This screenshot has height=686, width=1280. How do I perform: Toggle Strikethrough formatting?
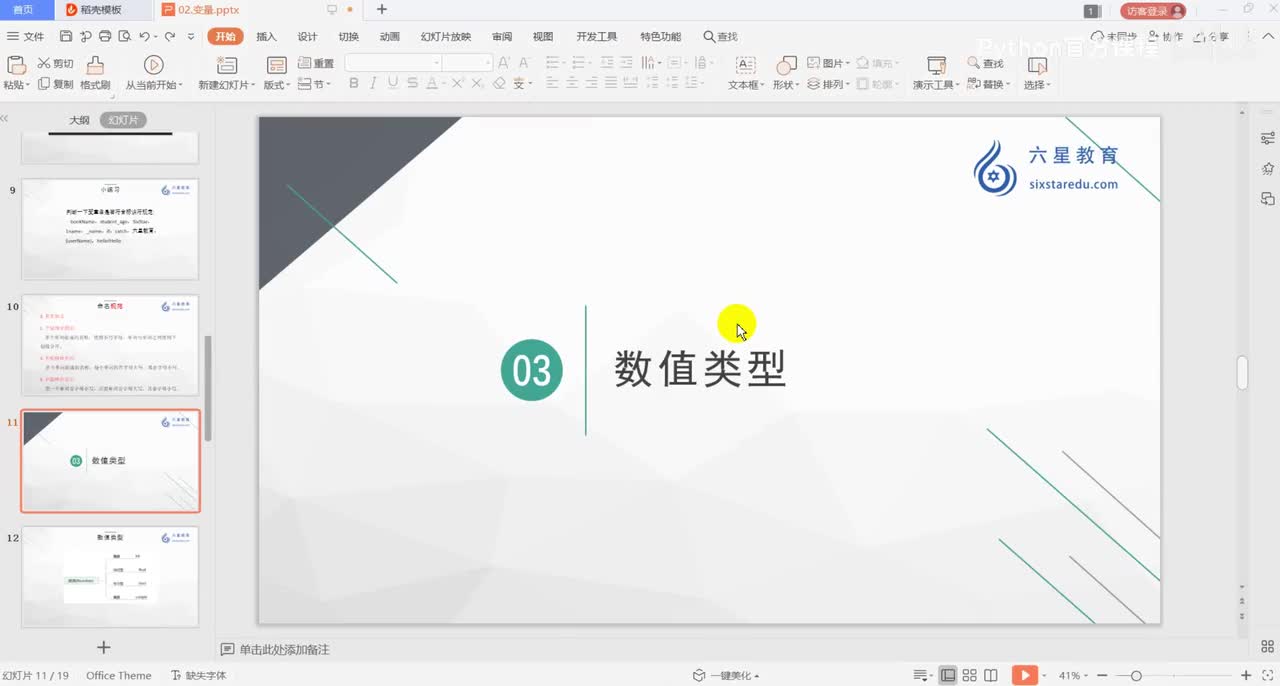pyautogui.click(x=411, y=84)
